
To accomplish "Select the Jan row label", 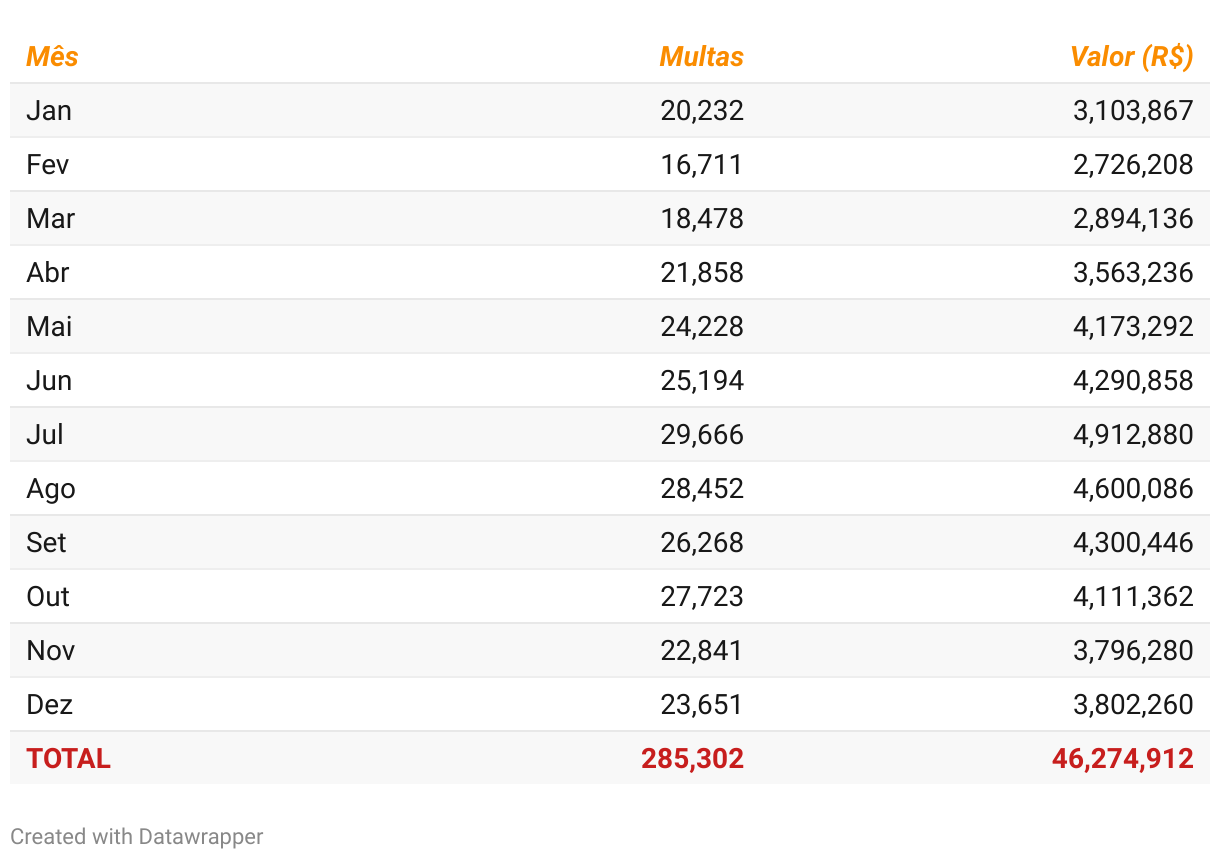I will (x=49, y=110).
